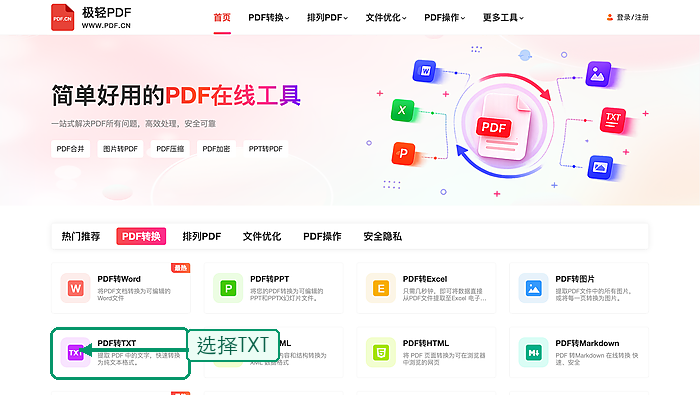Click the PDF转Excel description text
The image size is (700, 395).
click(x=445, y=295)
